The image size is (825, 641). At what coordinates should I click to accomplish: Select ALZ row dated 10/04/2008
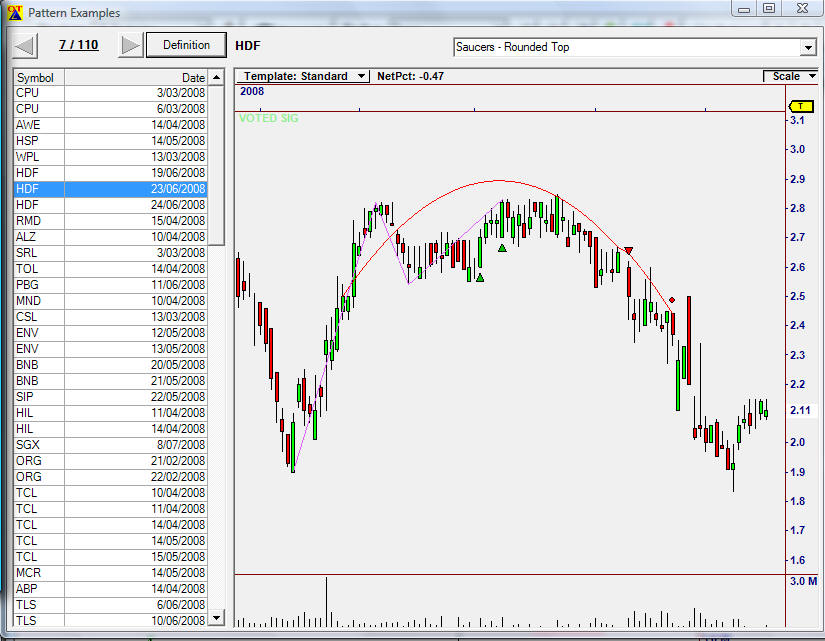coord(110,237)
